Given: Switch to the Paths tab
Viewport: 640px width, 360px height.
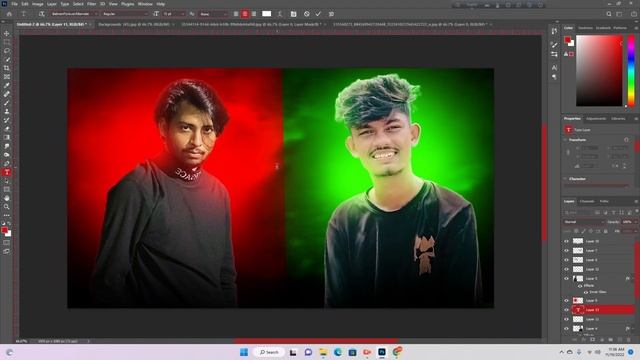Looking at the screenshot, I should [x=604, y=202].
